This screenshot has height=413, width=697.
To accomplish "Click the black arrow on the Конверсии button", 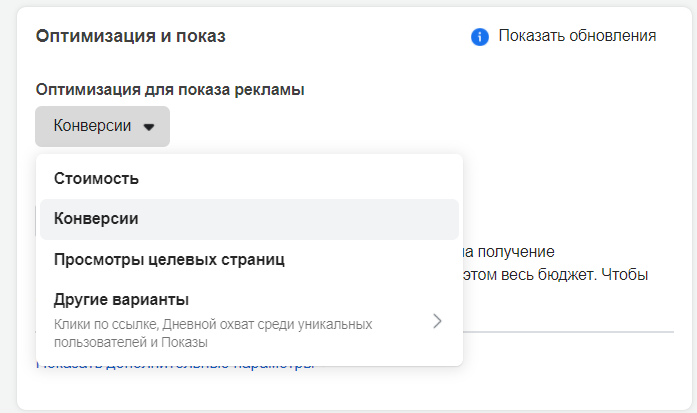I will point(149,127).
